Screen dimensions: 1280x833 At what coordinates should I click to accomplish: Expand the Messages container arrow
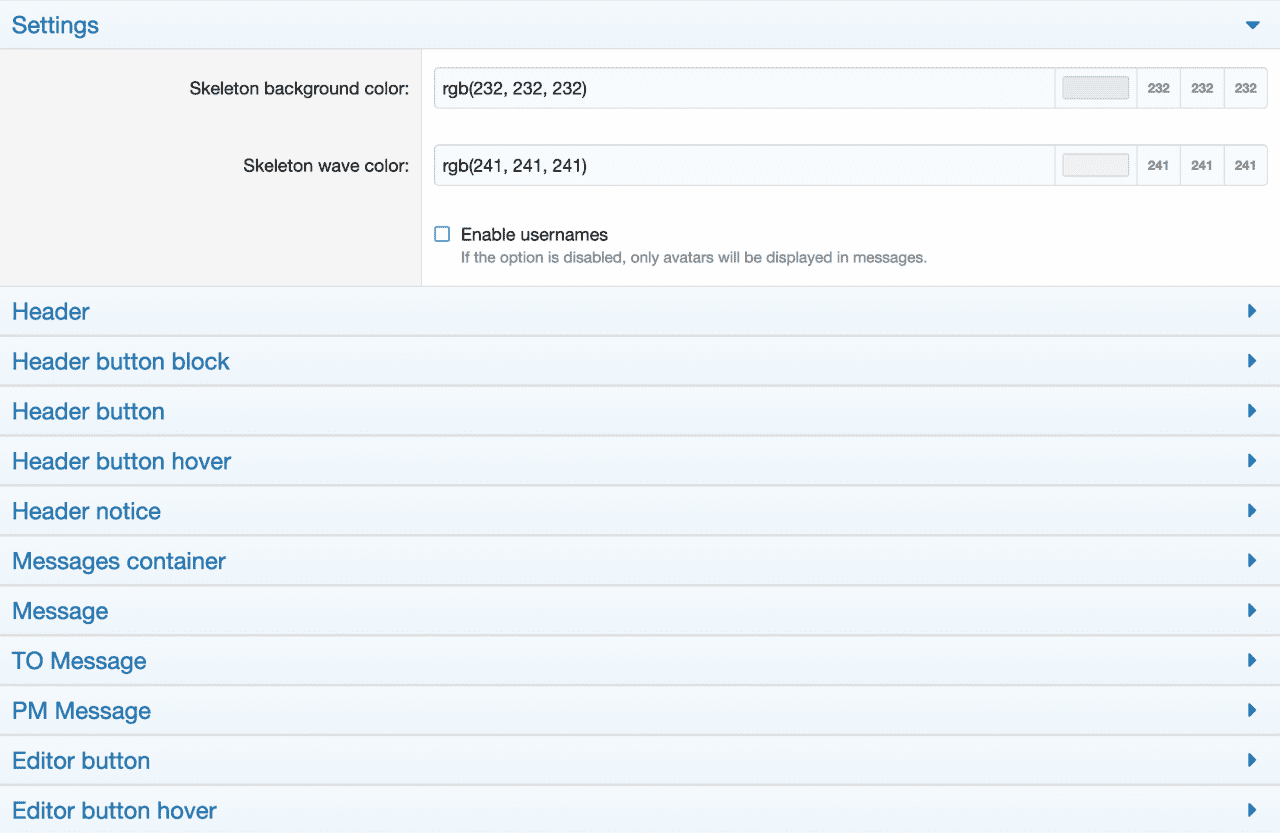[1252, 561]
